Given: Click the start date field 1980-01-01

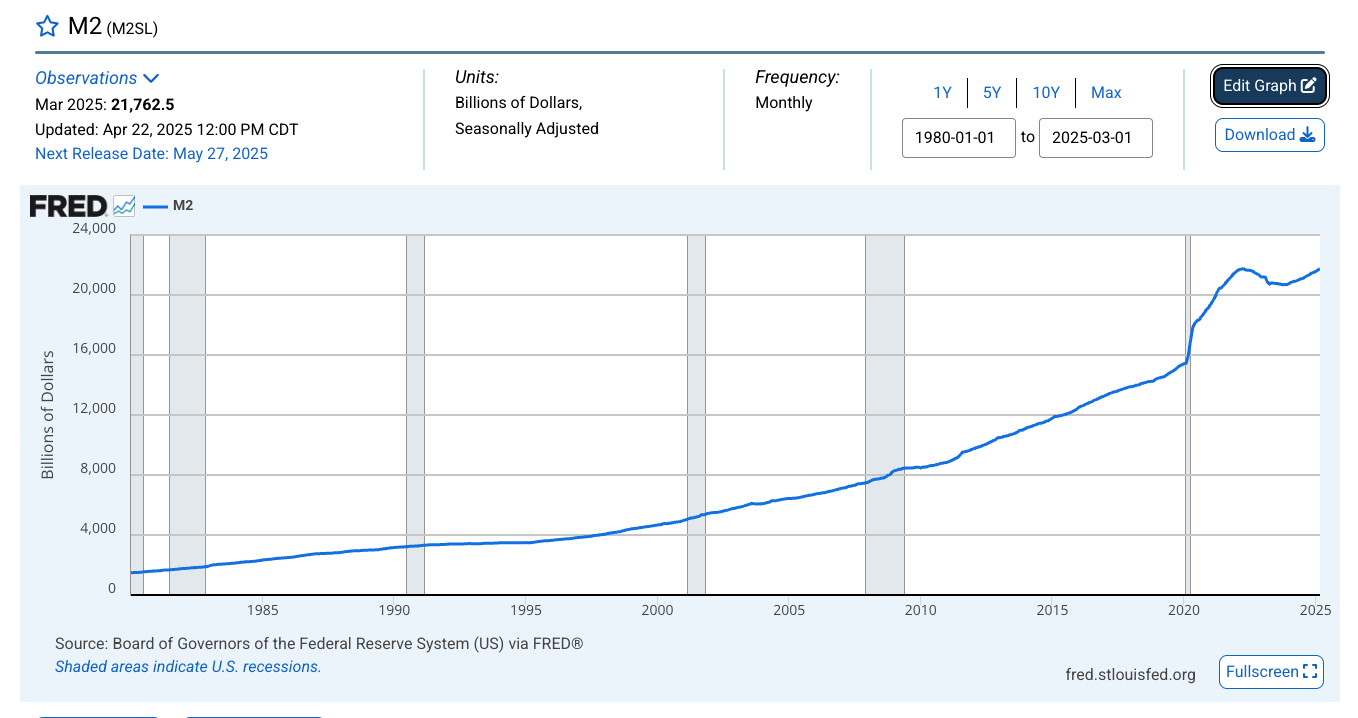Looking at the screenshot, I should pyautogui.click(x=958, y=137).
